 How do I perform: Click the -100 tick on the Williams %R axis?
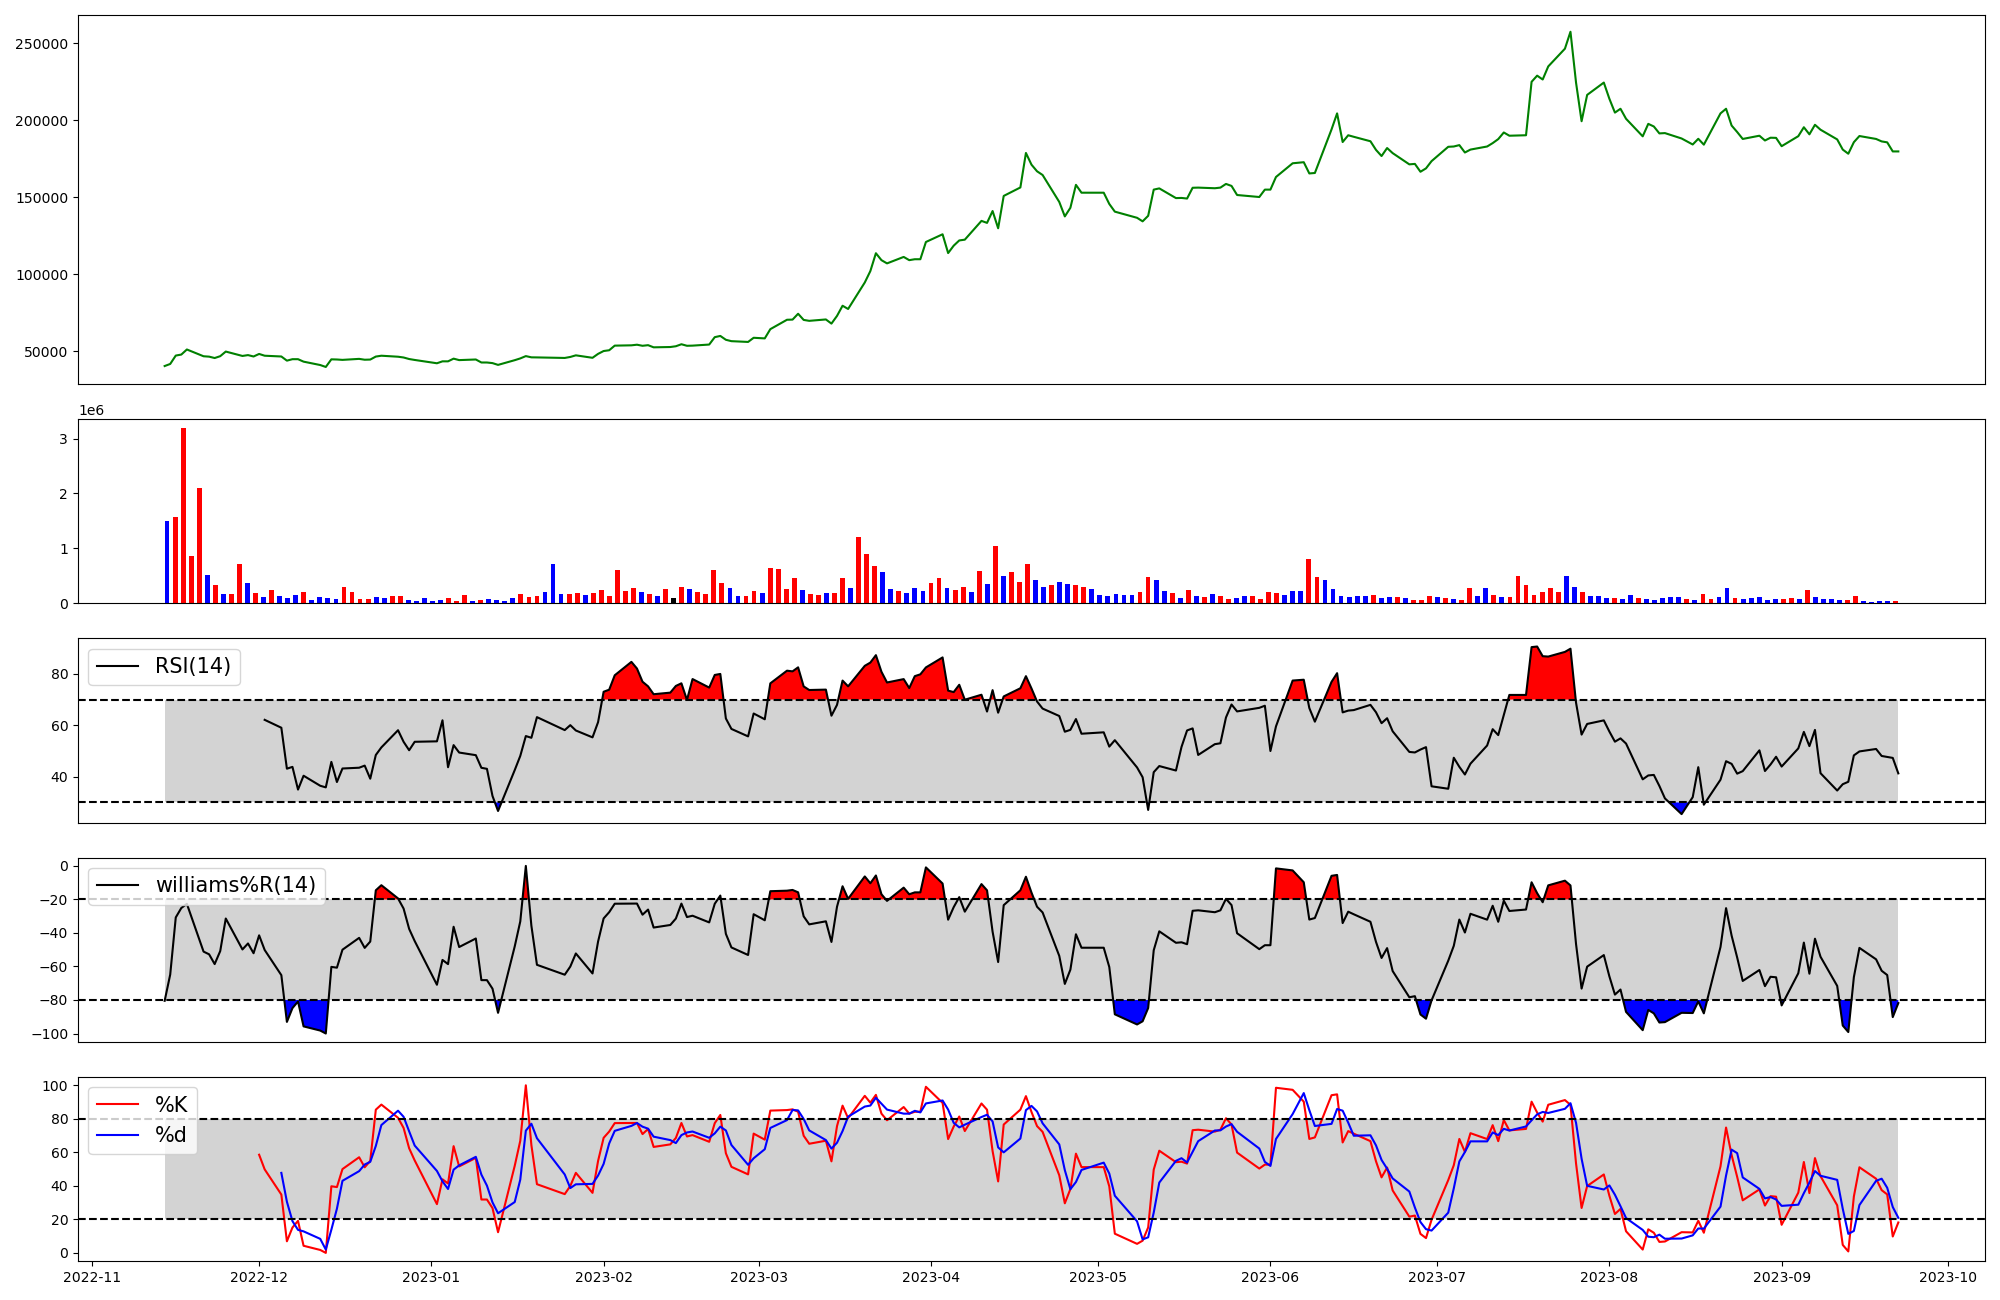(48, 1034)
